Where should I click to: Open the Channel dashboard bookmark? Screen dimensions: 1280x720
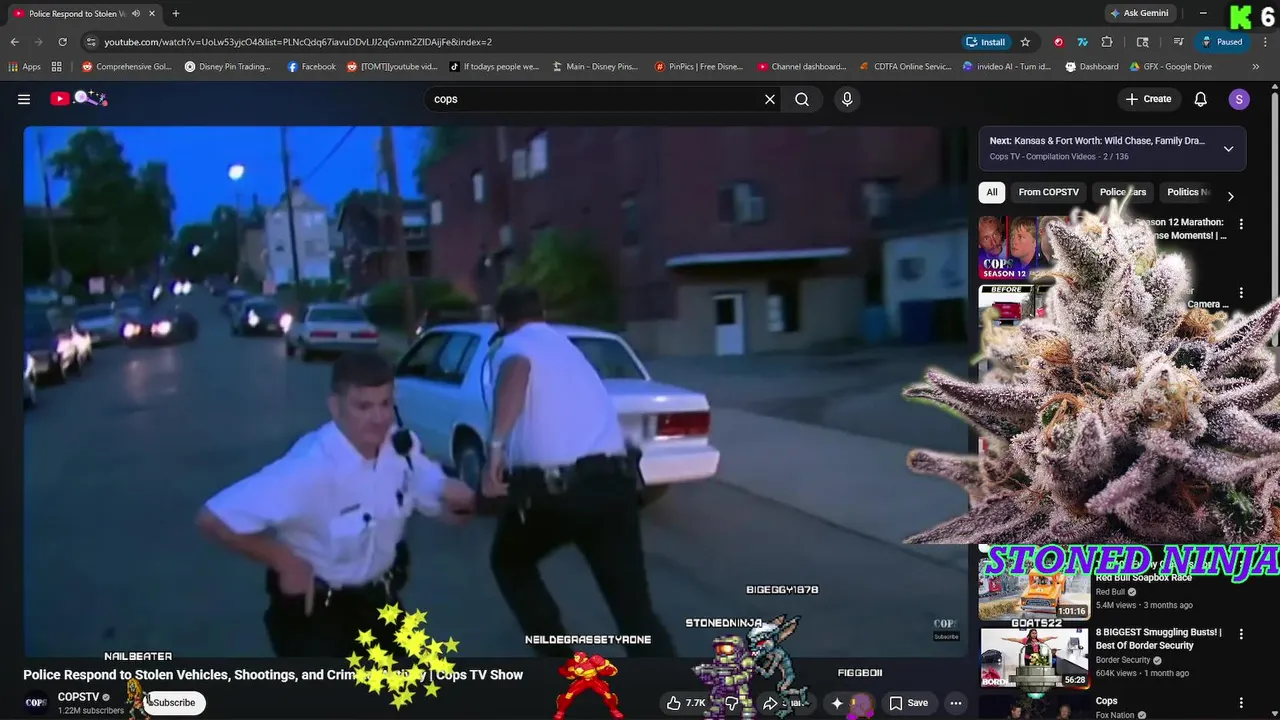tap(802, 67)
